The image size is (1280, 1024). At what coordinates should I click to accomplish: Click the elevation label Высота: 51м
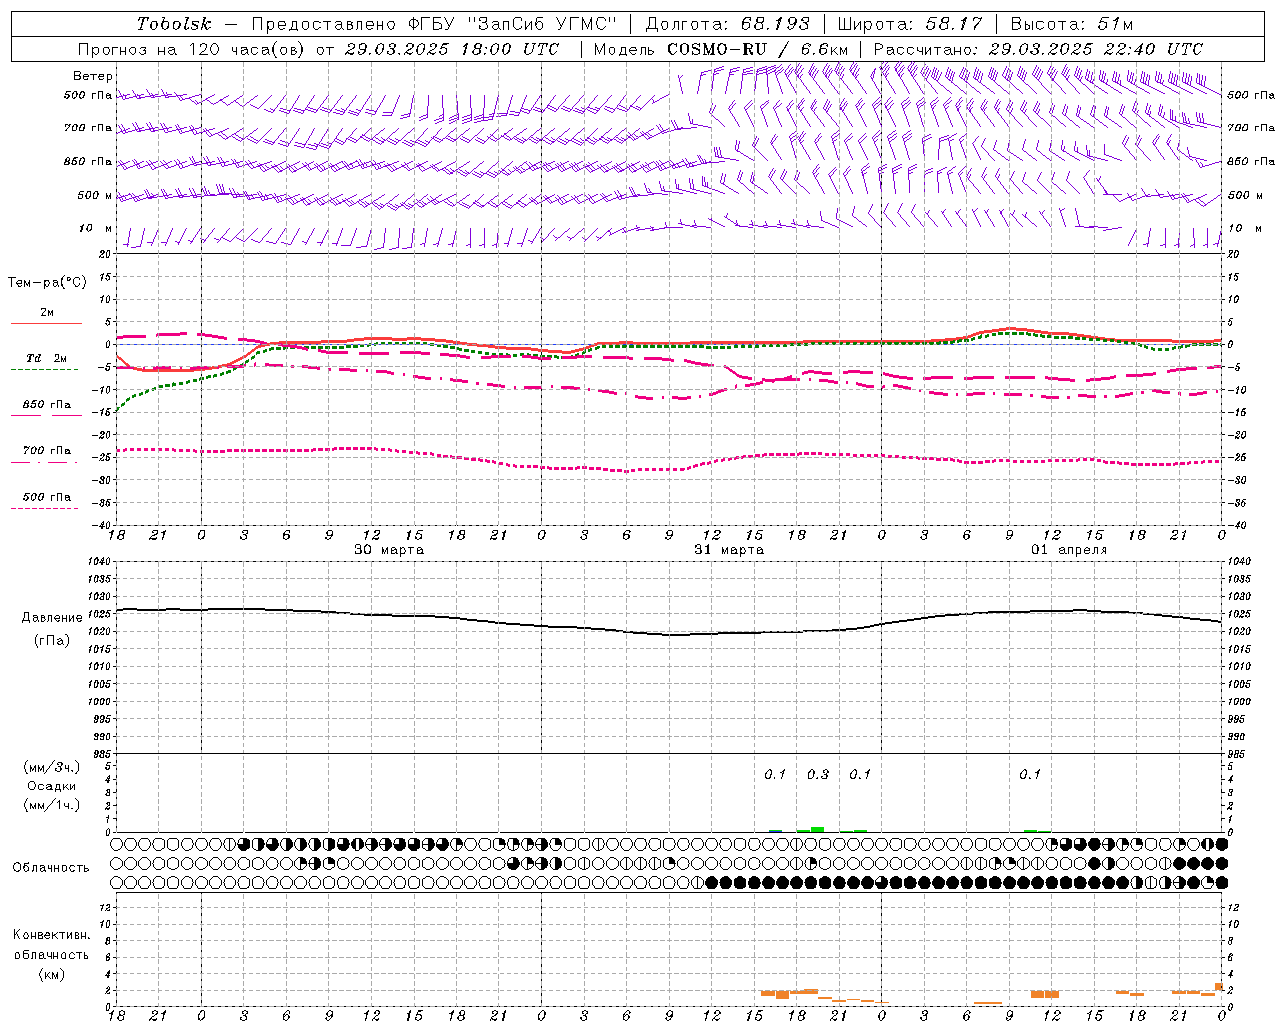tap(1072, 24)
